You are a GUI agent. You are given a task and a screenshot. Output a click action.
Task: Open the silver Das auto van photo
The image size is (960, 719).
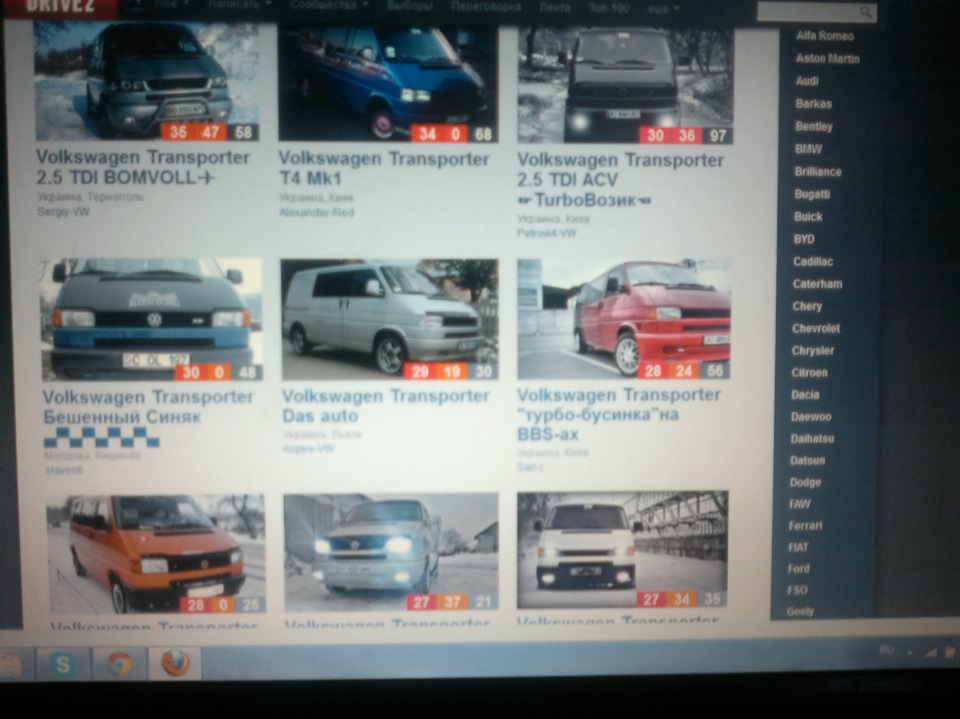(389, 319)
